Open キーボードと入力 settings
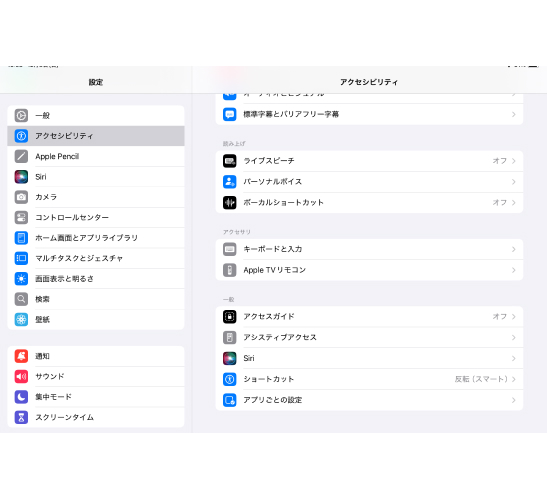This screenshot has width=547, height=500. click(x=369, y=249)
